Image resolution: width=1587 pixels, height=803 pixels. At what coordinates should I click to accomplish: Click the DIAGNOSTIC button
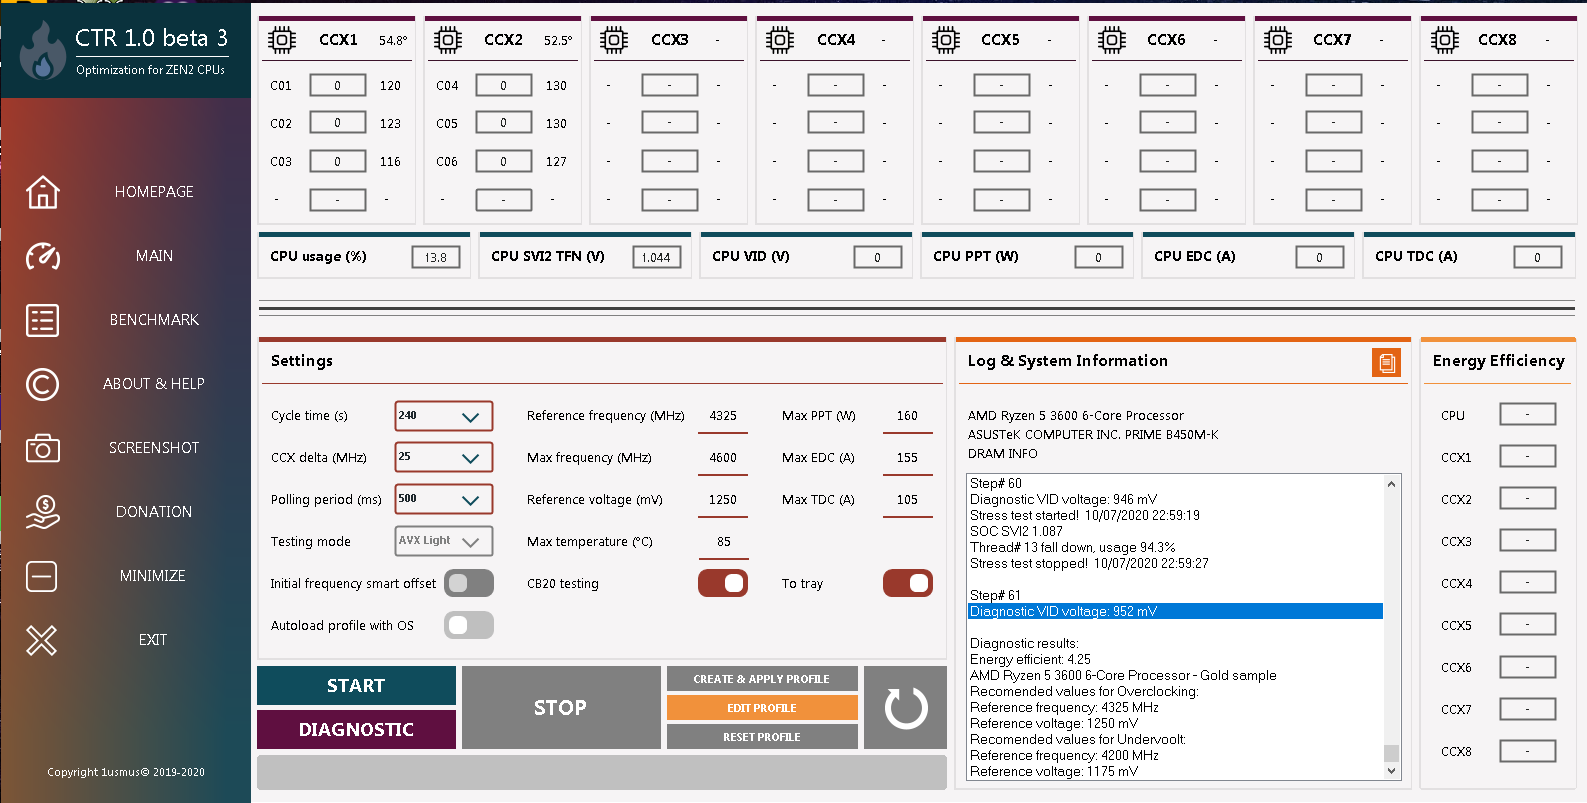tap(356, 730)
